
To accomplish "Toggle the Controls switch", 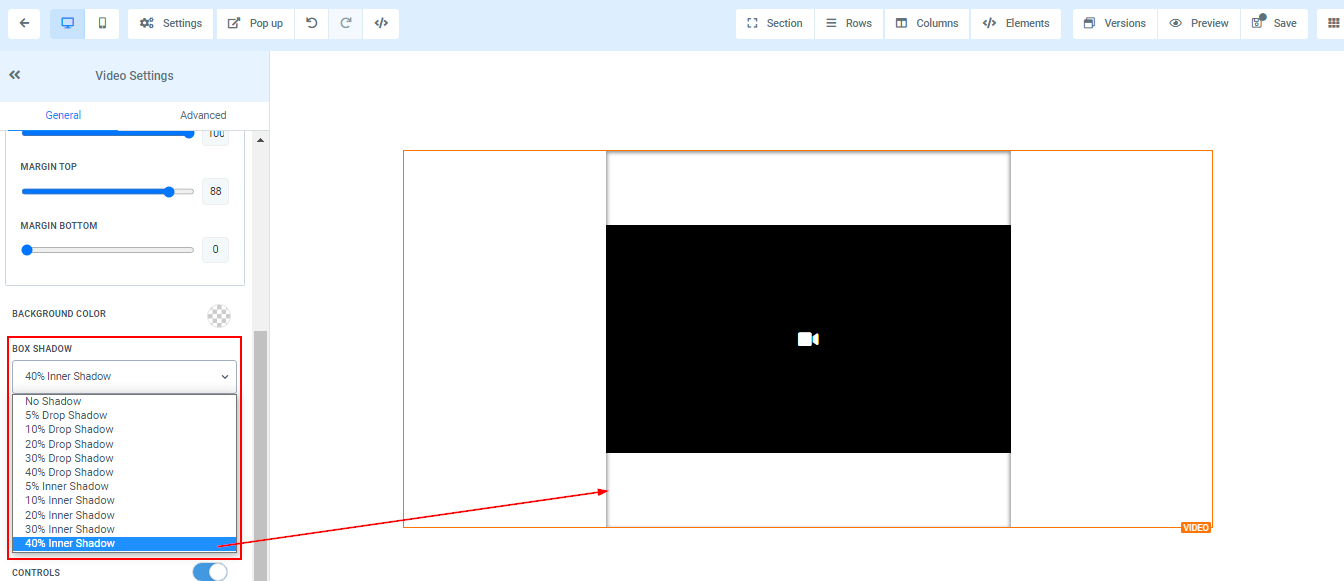I will pyautogui.click(x=210, y=572).
